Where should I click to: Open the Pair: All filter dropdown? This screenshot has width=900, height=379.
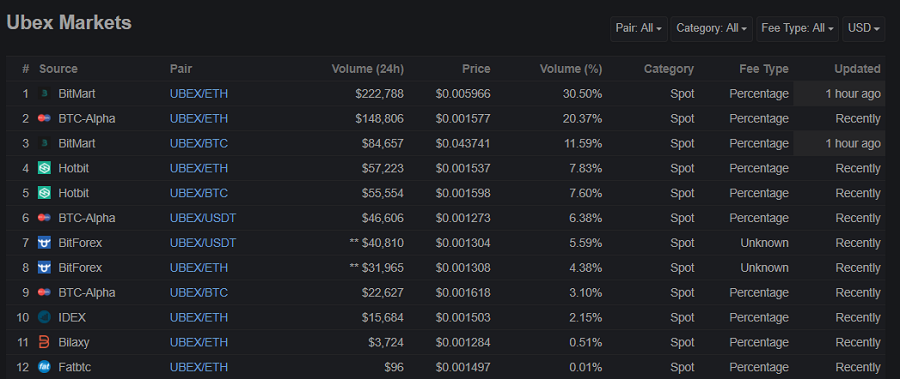tap(639, 28)
